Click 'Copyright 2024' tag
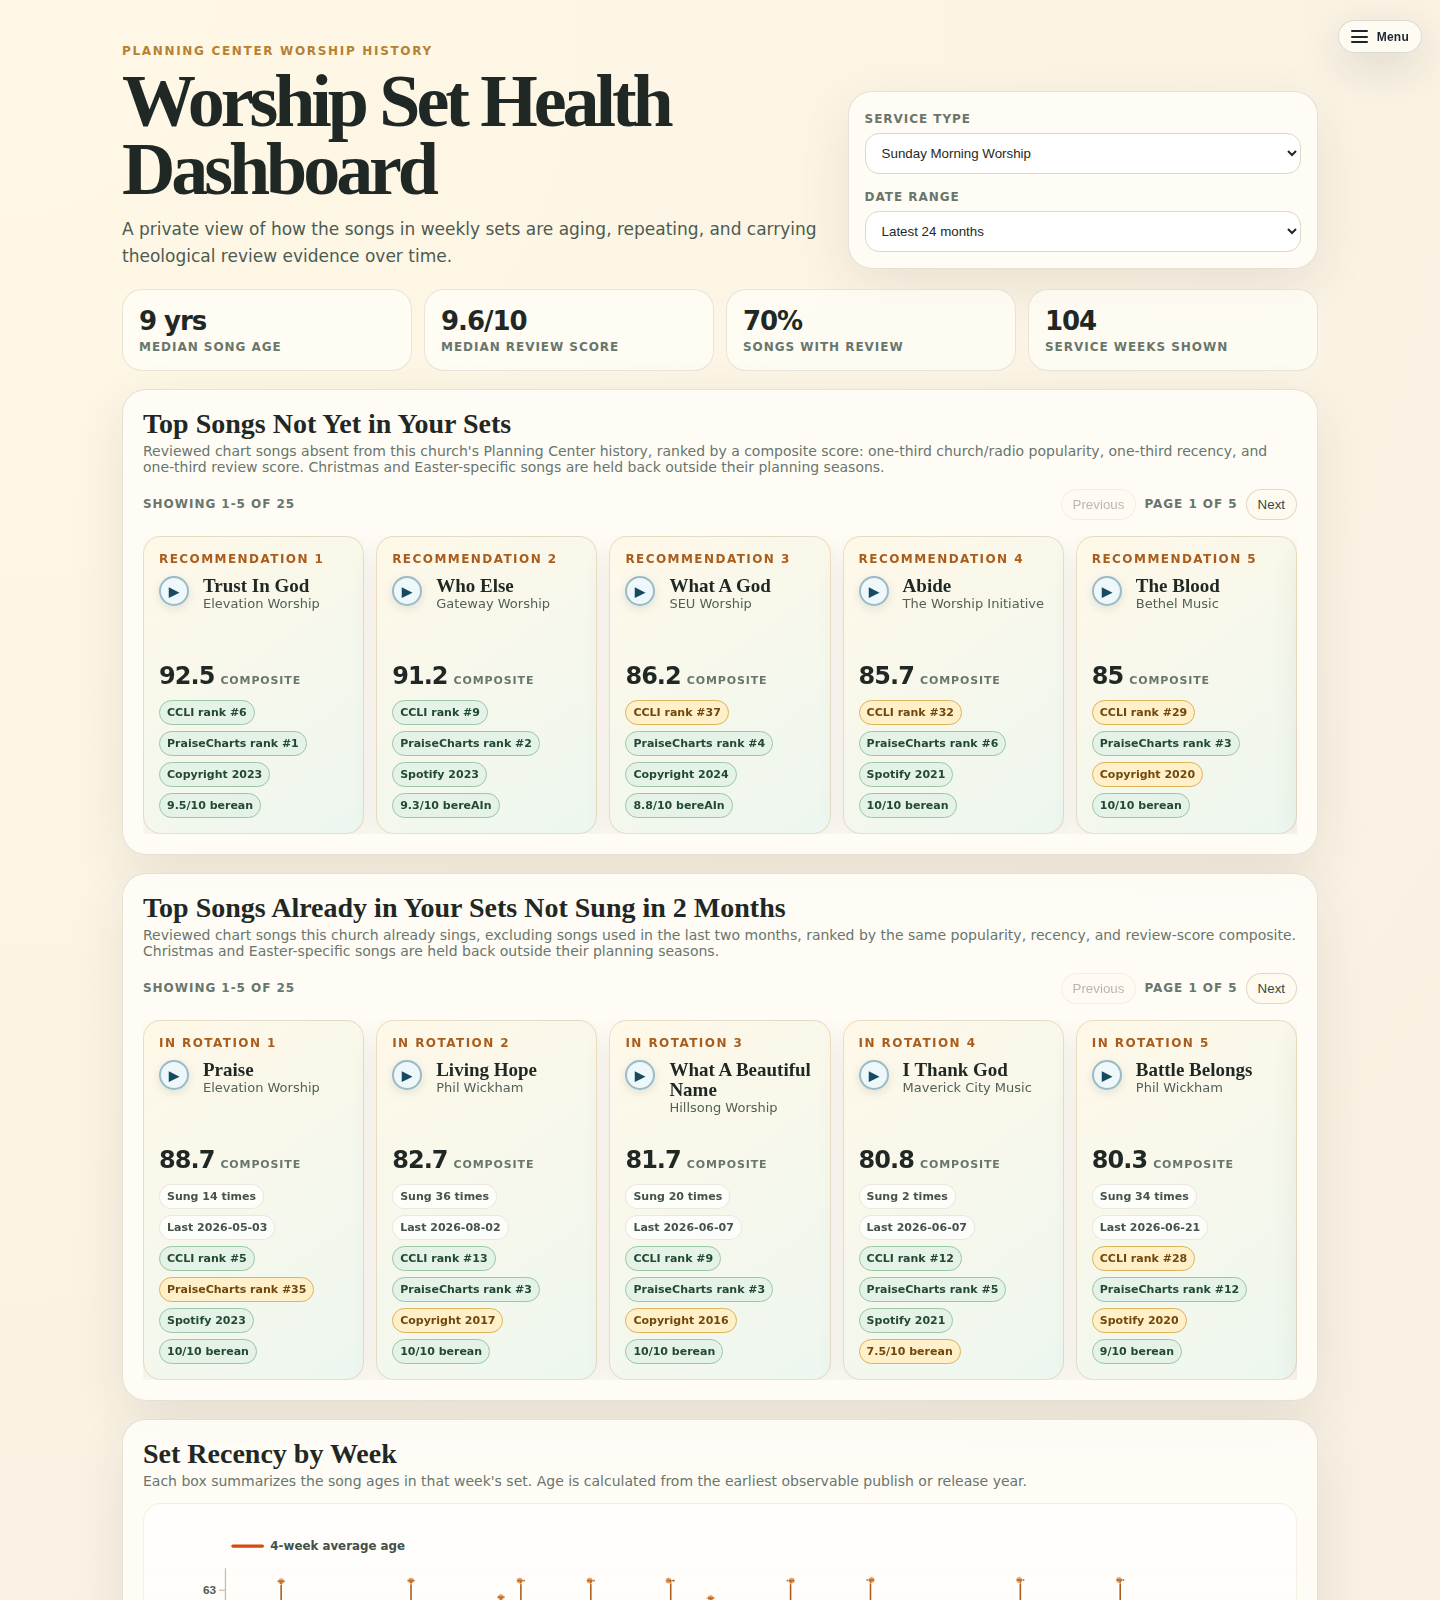 (681, 775)
